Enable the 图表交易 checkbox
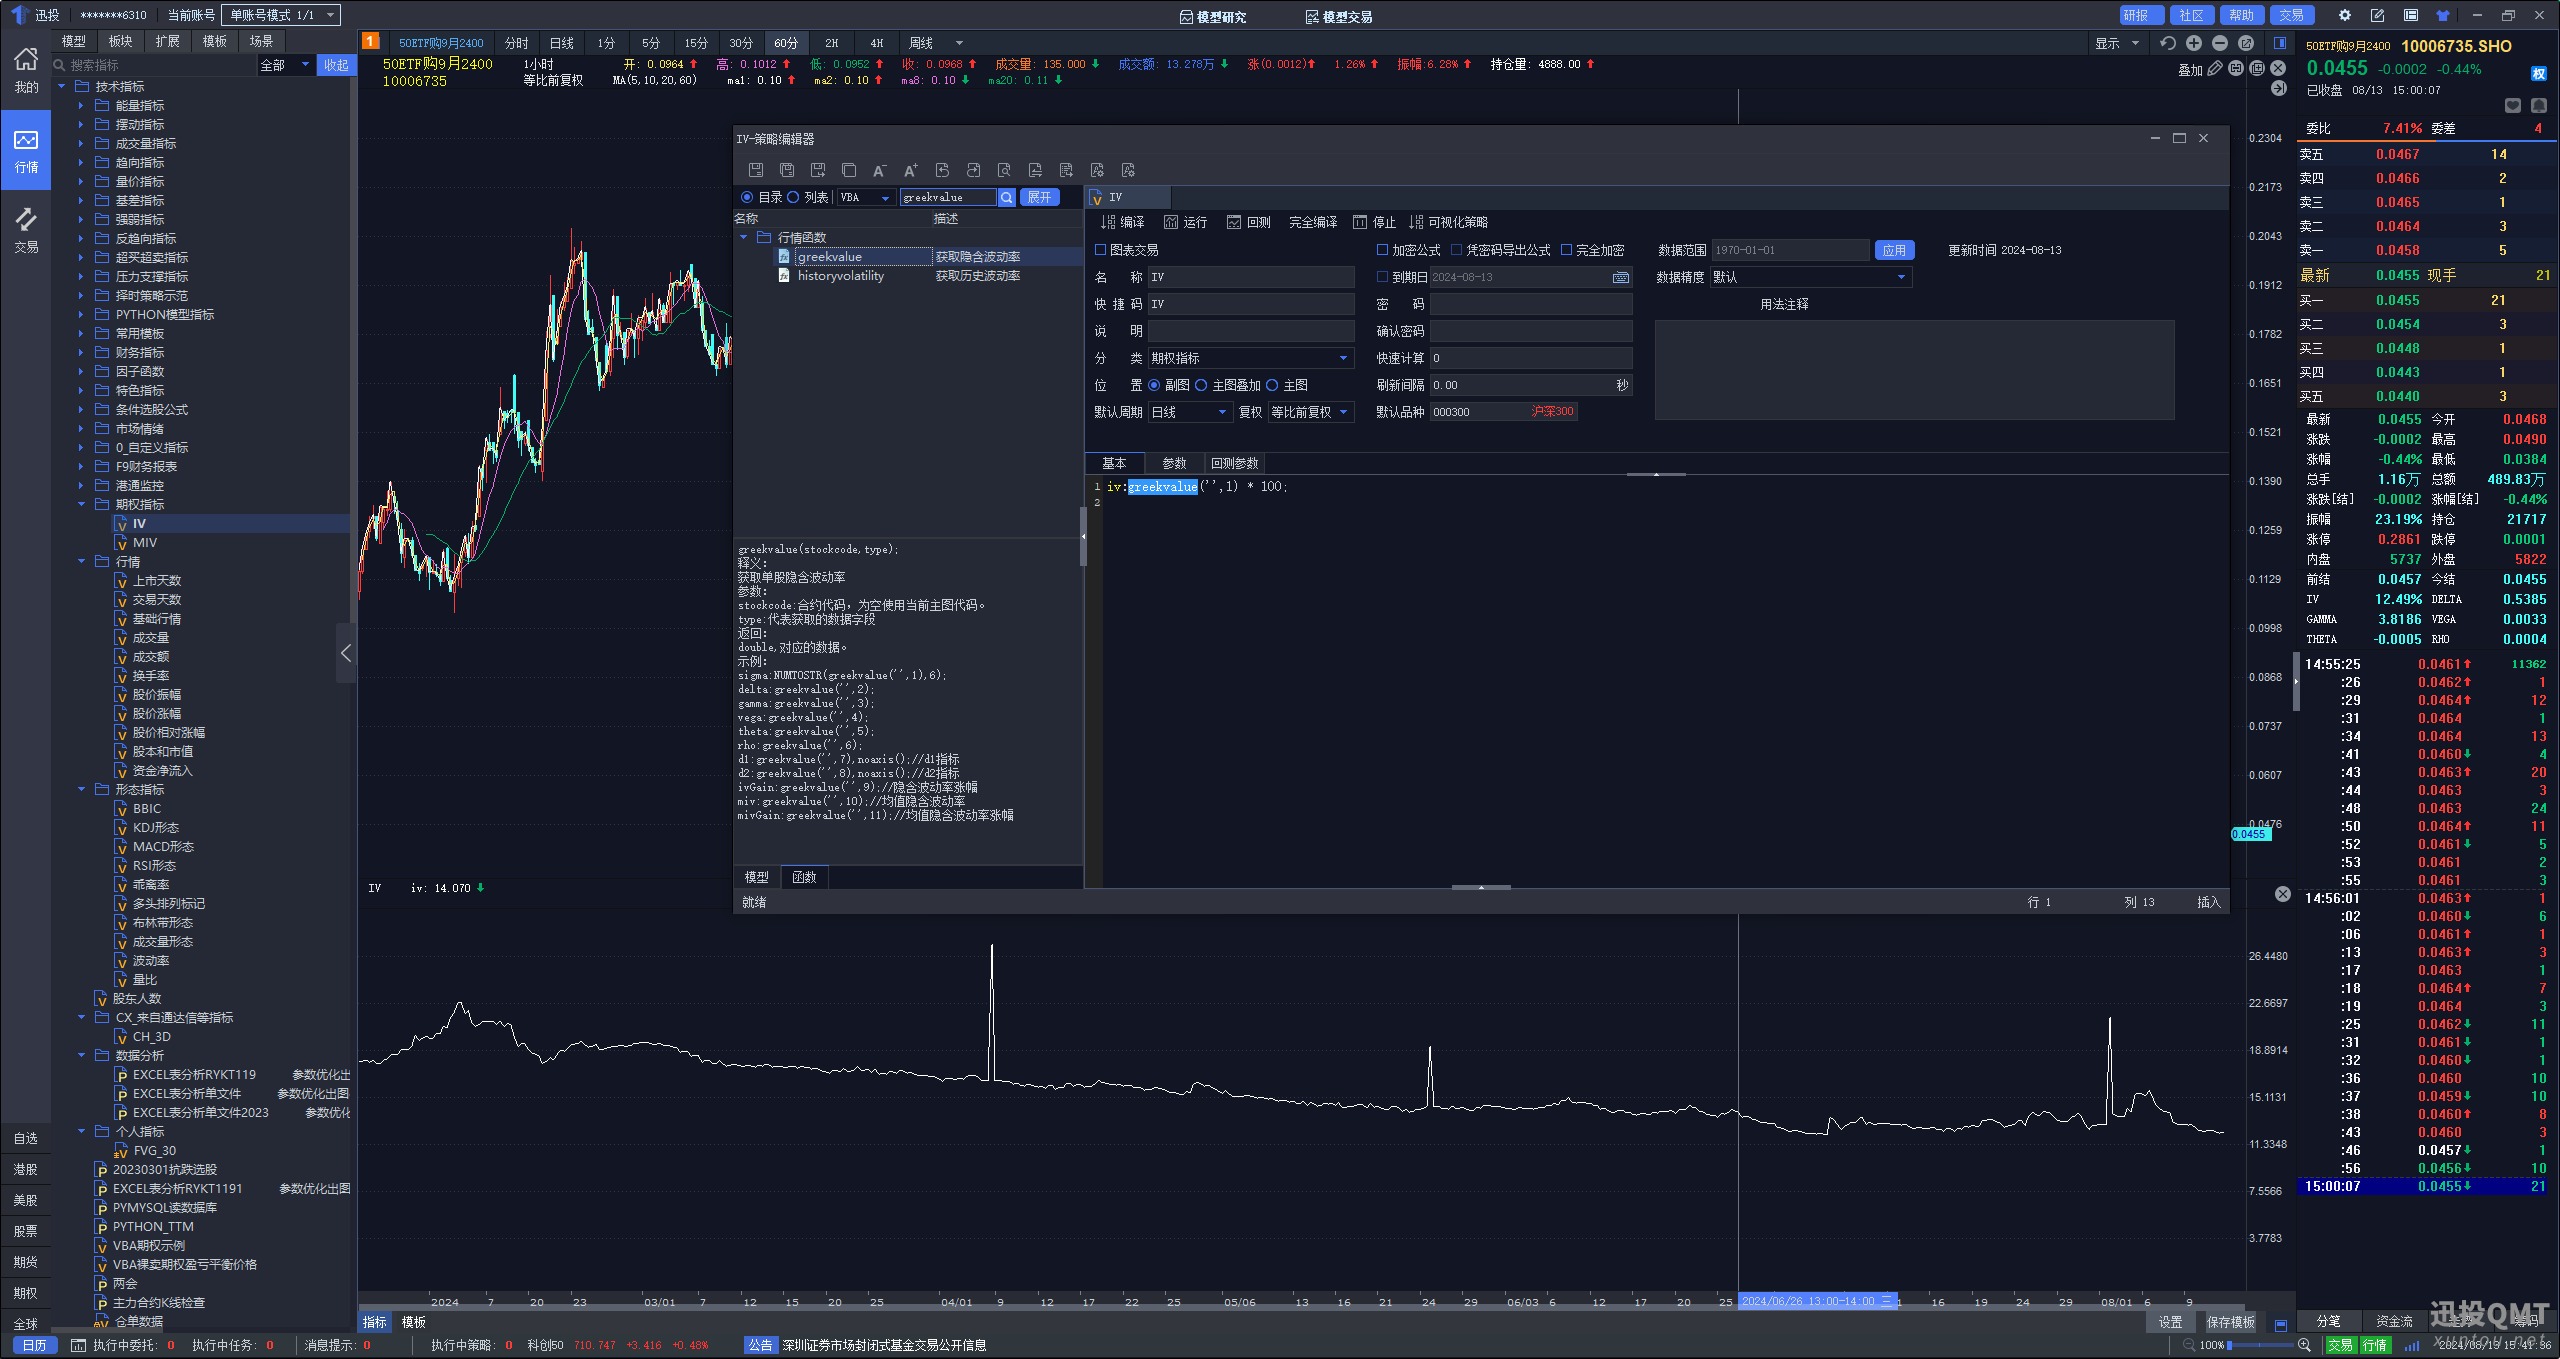The height and width of the screenshot is (1359, 2560). [1101, 250]
